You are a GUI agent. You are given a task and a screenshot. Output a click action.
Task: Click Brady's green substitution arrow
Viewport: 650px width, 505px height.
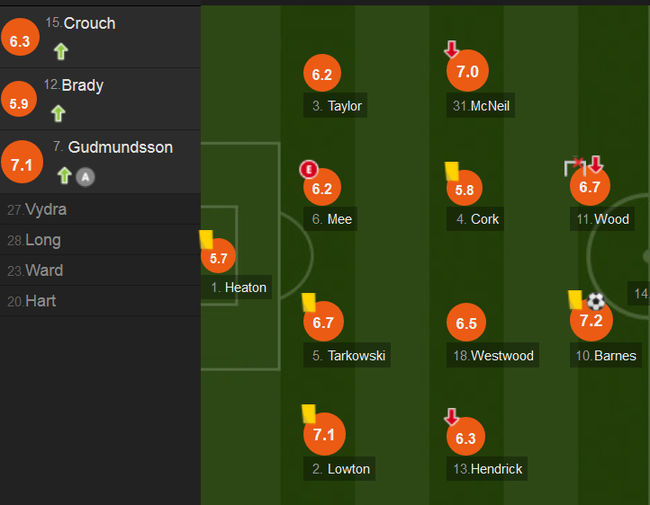coord(58,113)
